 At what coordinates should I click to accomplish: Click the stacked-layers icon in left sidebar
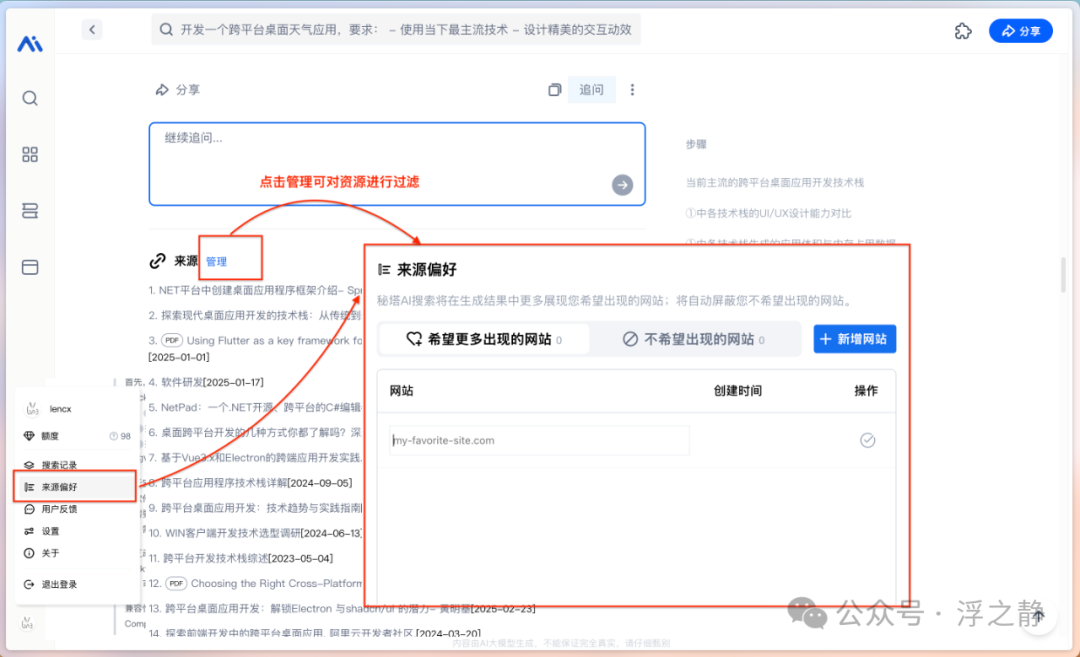point(30,211)
